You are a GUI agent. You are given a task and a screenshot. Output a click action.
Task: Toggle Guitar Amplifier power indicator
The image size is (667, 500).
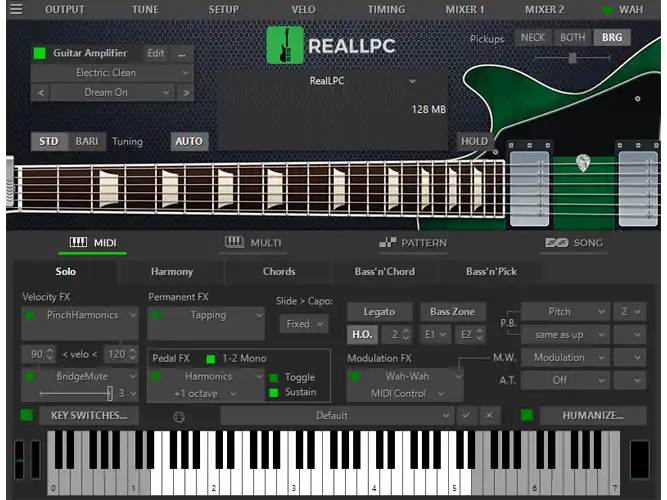coord(40,53)
